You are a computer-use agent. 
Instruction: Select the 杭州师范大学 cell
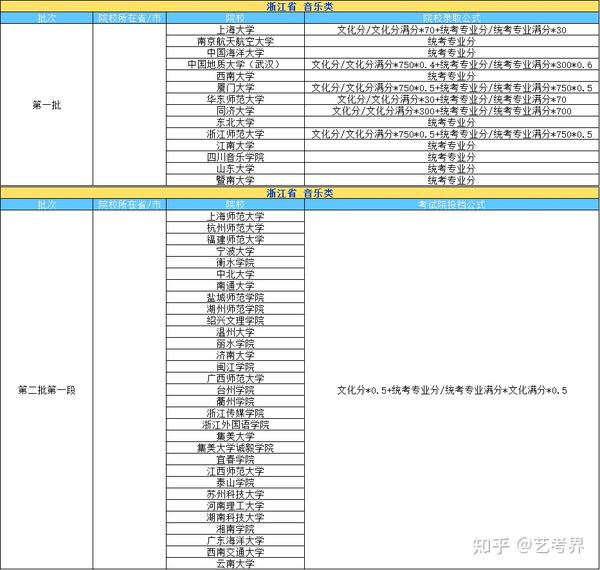tap(235, 228)
